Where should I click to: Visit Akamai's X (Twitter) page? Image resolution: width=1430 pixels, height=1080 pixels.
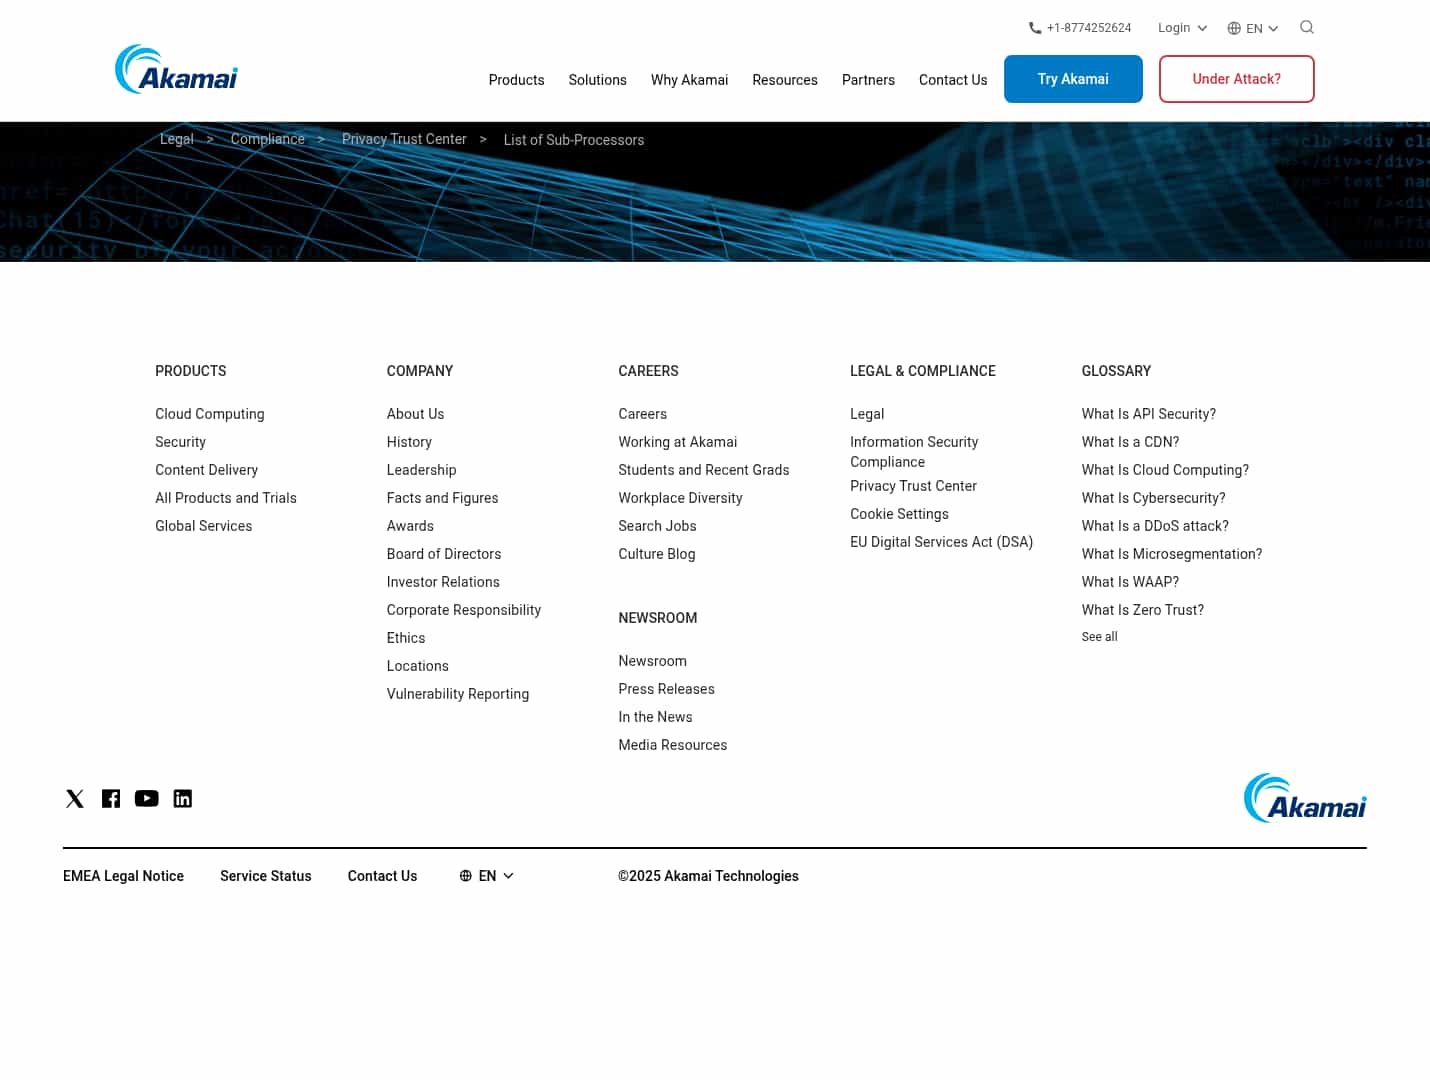[x=75, y=798]
